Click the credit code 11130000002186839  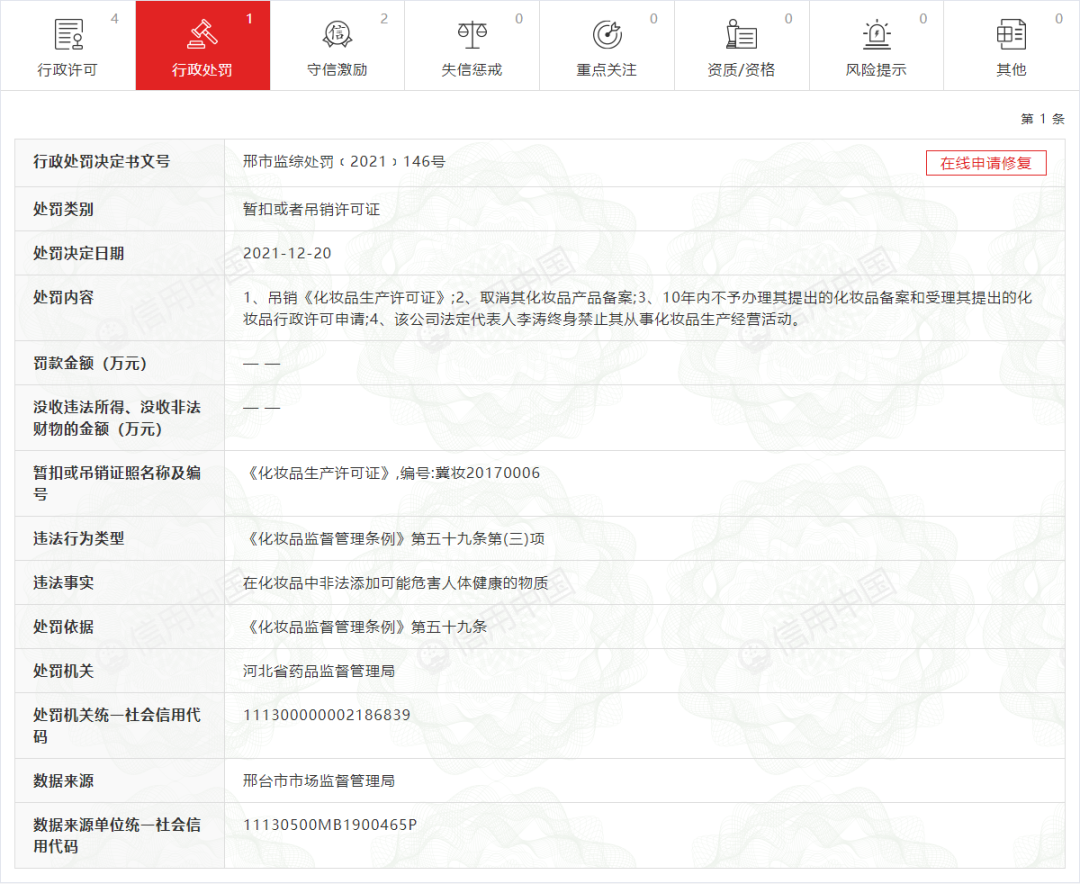click(x=327, y=715)
